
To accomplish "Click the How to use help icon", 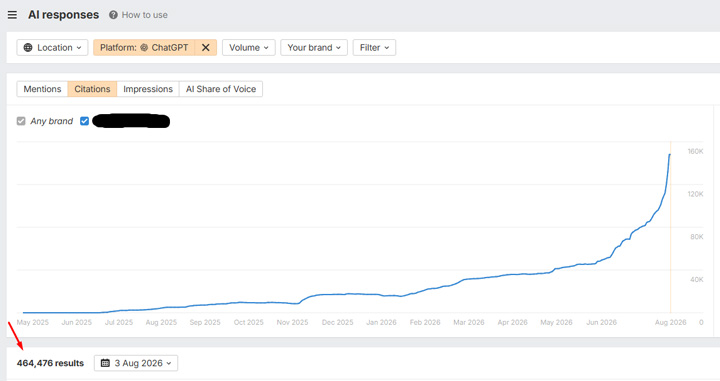I will (x=113, y=15).
